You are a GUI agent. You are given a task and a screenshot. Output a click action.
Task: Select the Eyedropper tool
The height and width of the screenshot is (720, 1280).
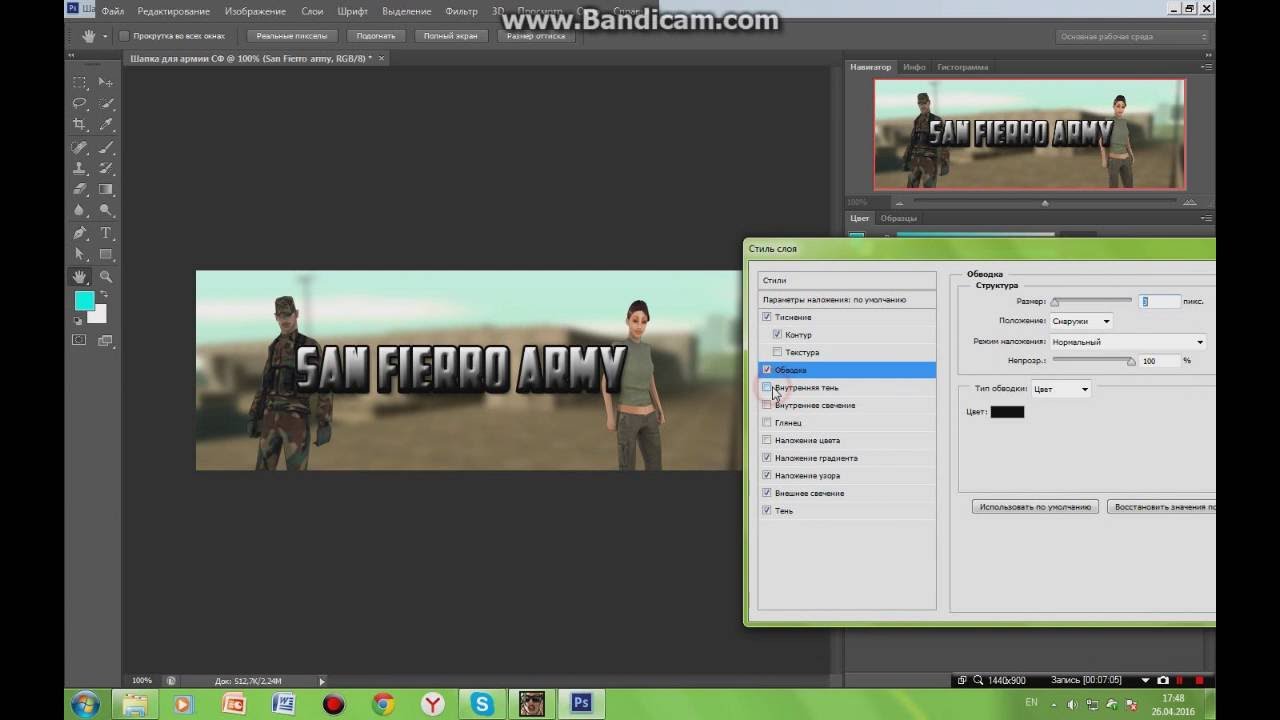pyautogui.click(x=106, y=125)
